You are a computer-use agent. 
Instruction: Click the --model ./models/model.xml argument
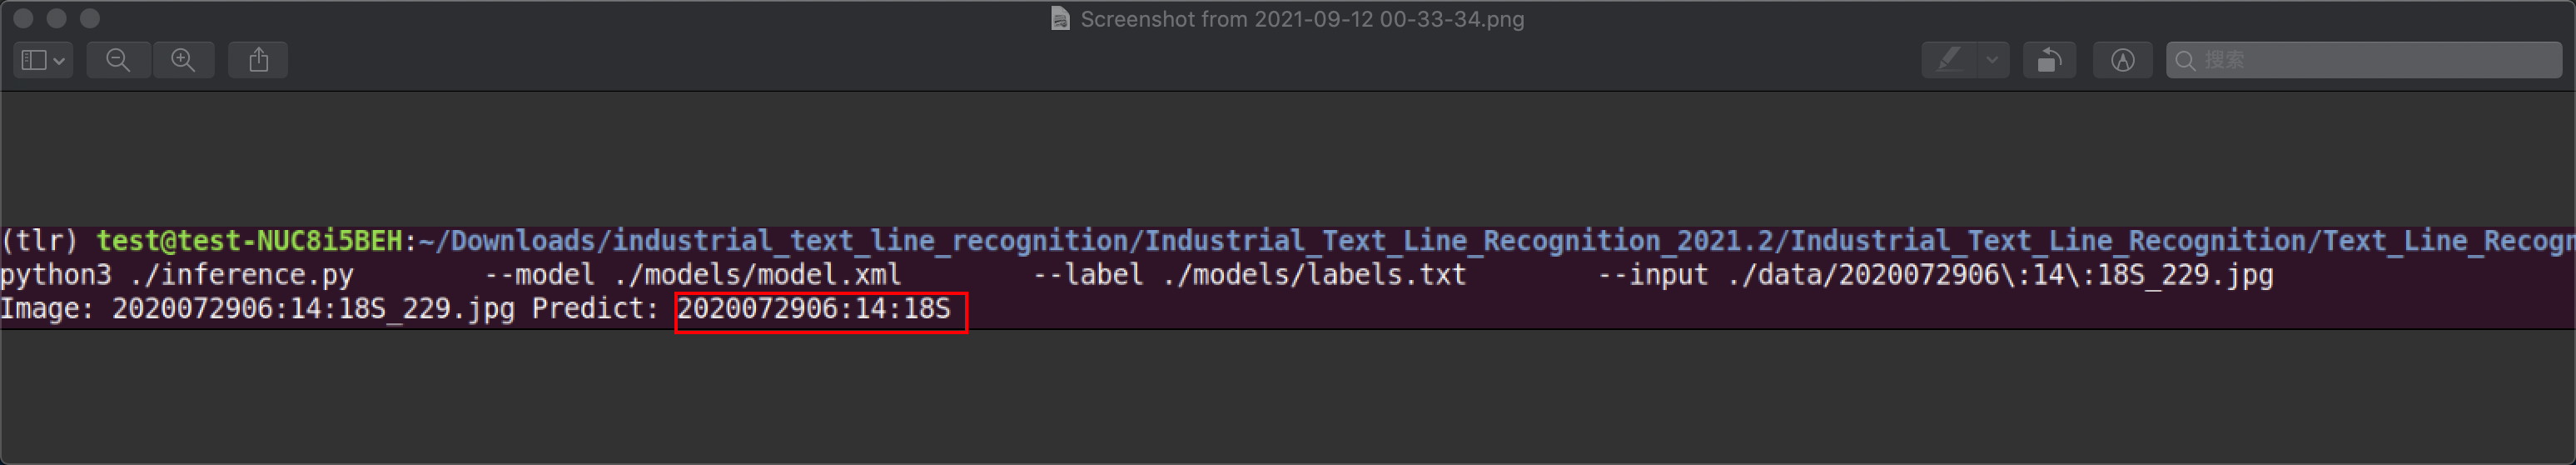[693, 275]
